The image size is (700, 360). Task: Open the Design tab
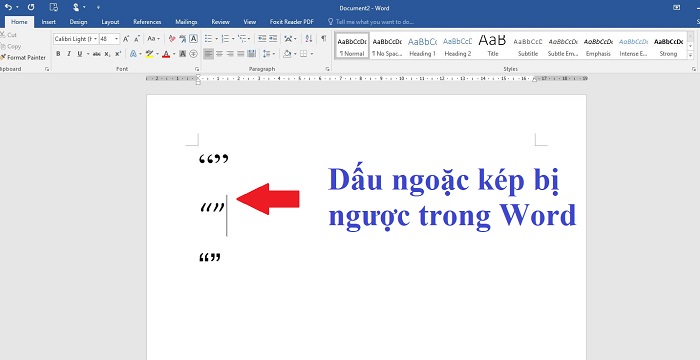coord(78,21)
